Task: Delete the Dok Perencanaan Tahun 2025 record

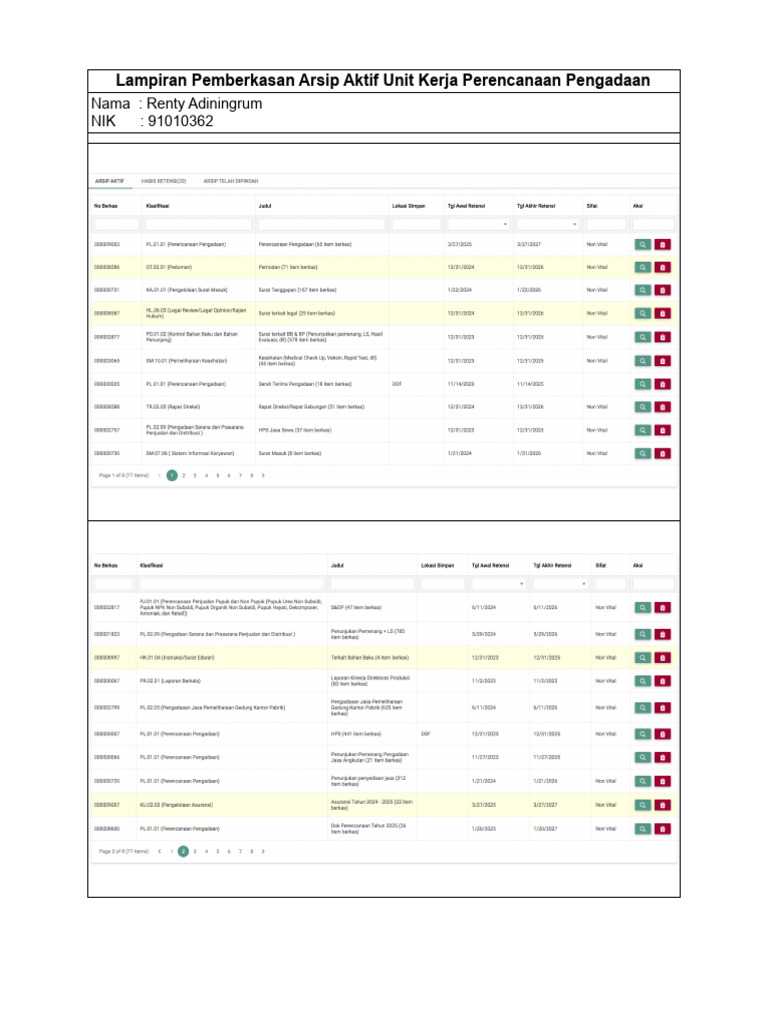Action: 662,828
